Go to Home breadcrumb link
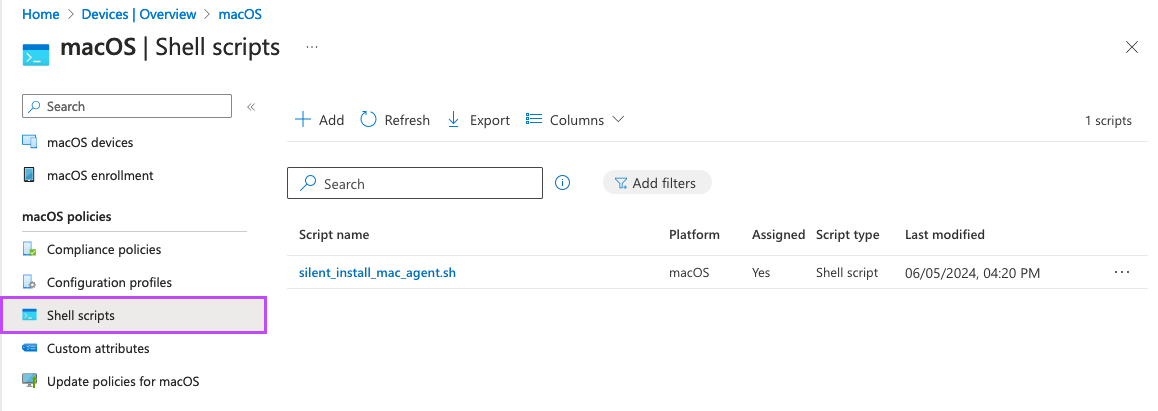The height and width of the screenshot is (411, 1158). (x=40, y=14)
